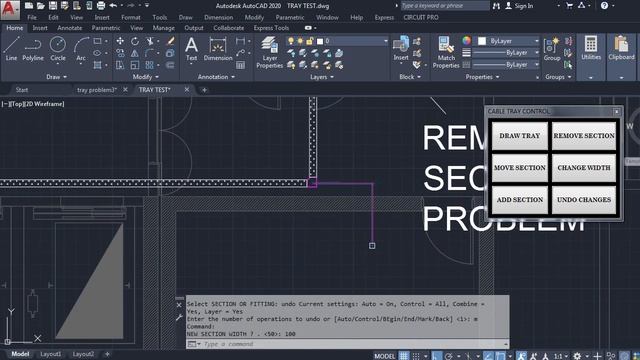The image size is (640, 360).
Task: Toggle object snap tracking in status bar
Action: pos(488,356)
